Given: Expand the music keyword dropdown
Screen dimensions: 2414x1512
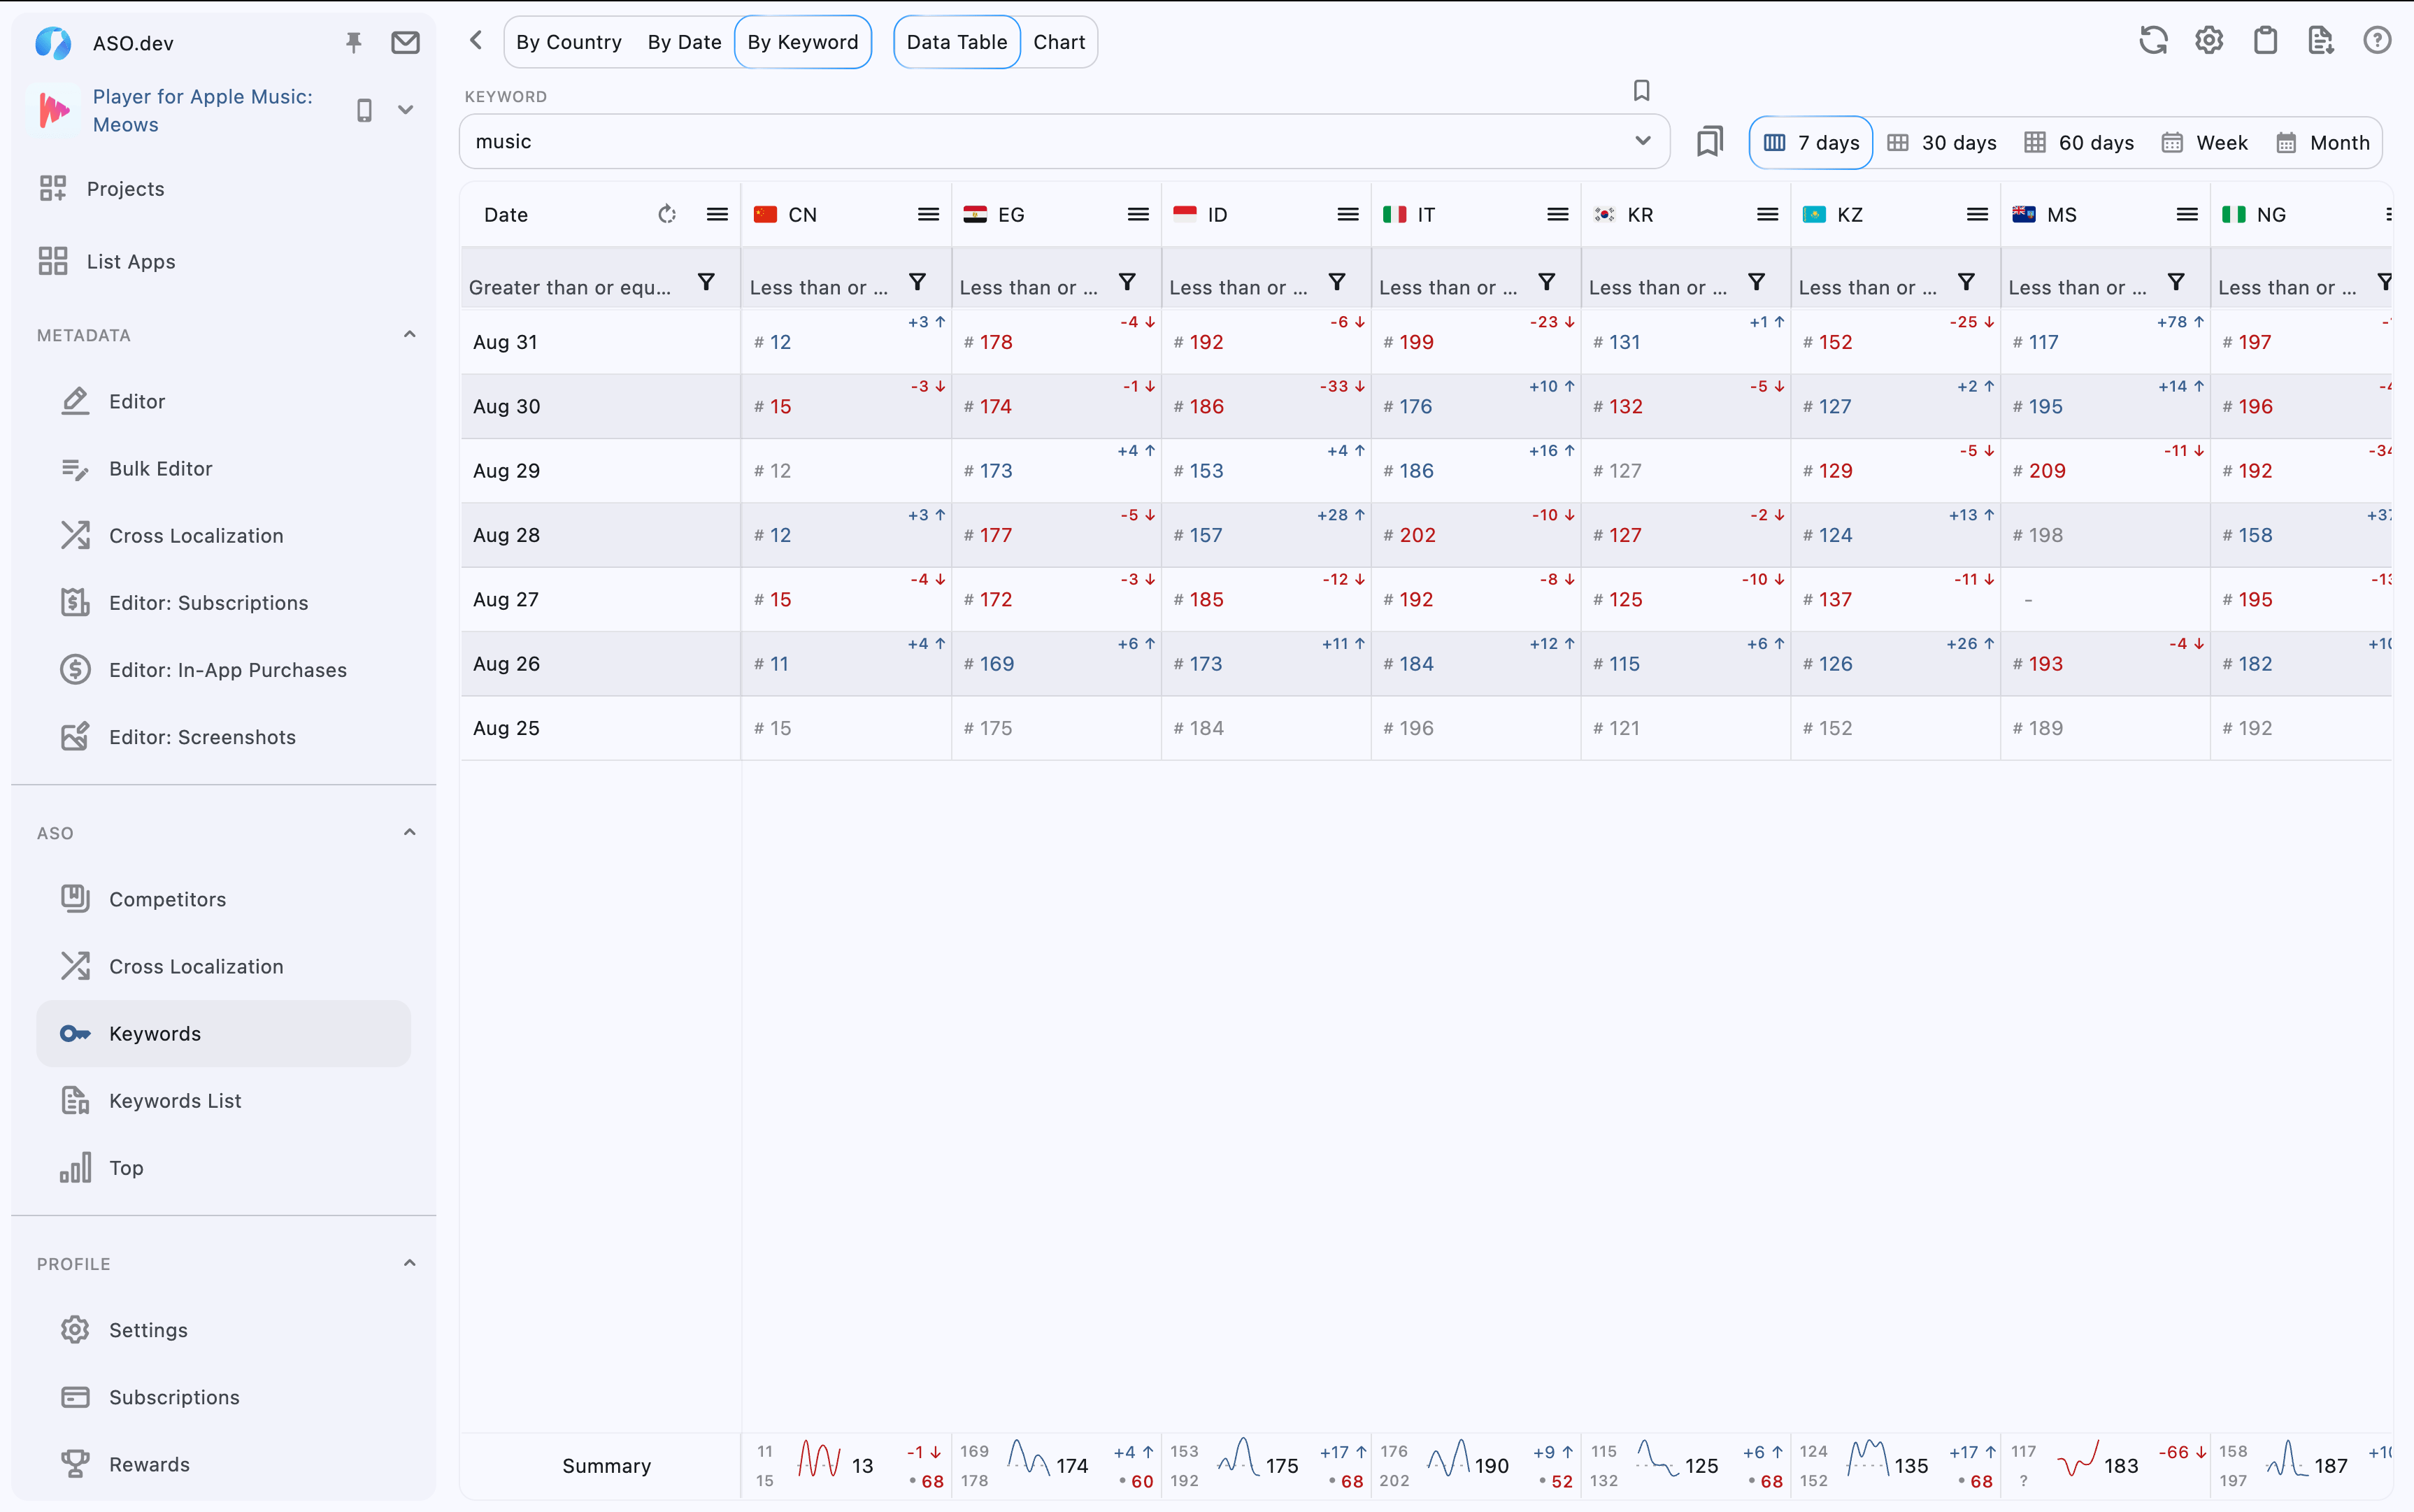Looking at the screenshot, I should 1642,141.
